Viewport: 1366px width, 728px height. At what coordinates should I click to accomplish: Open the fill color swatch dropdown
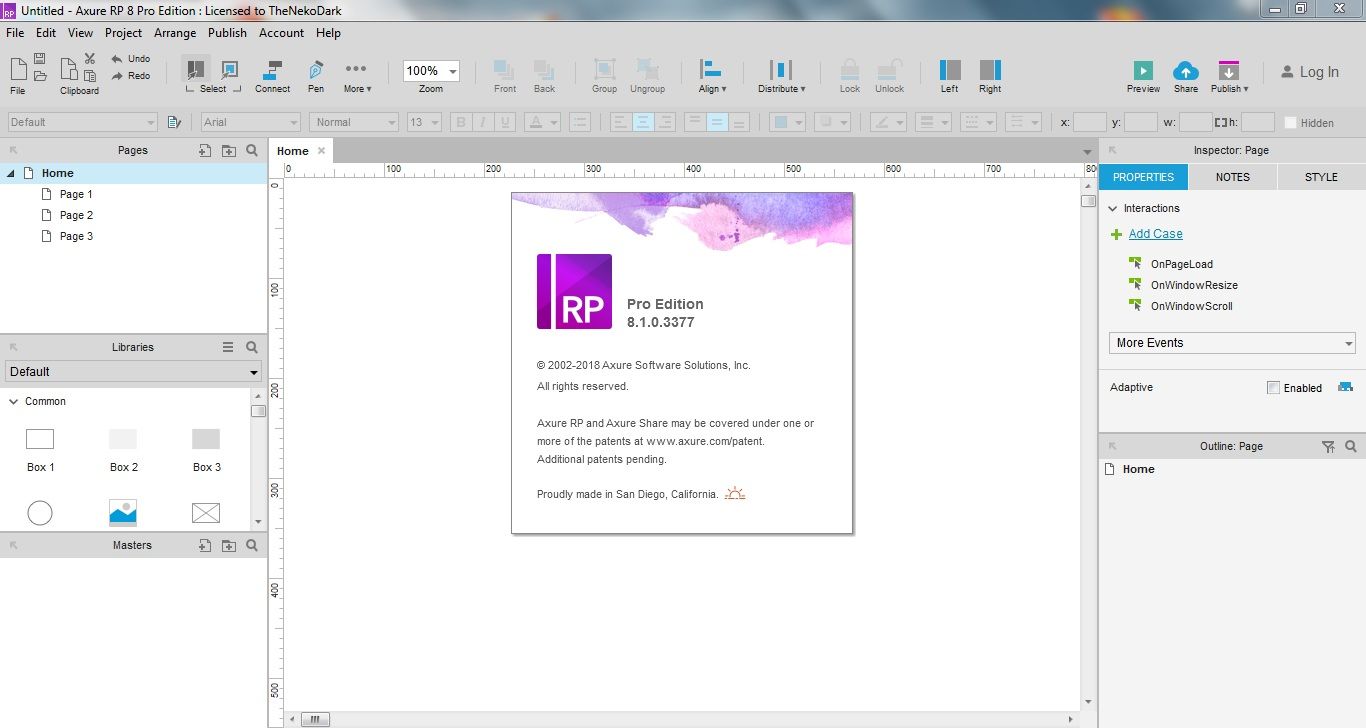coord(788,122)
